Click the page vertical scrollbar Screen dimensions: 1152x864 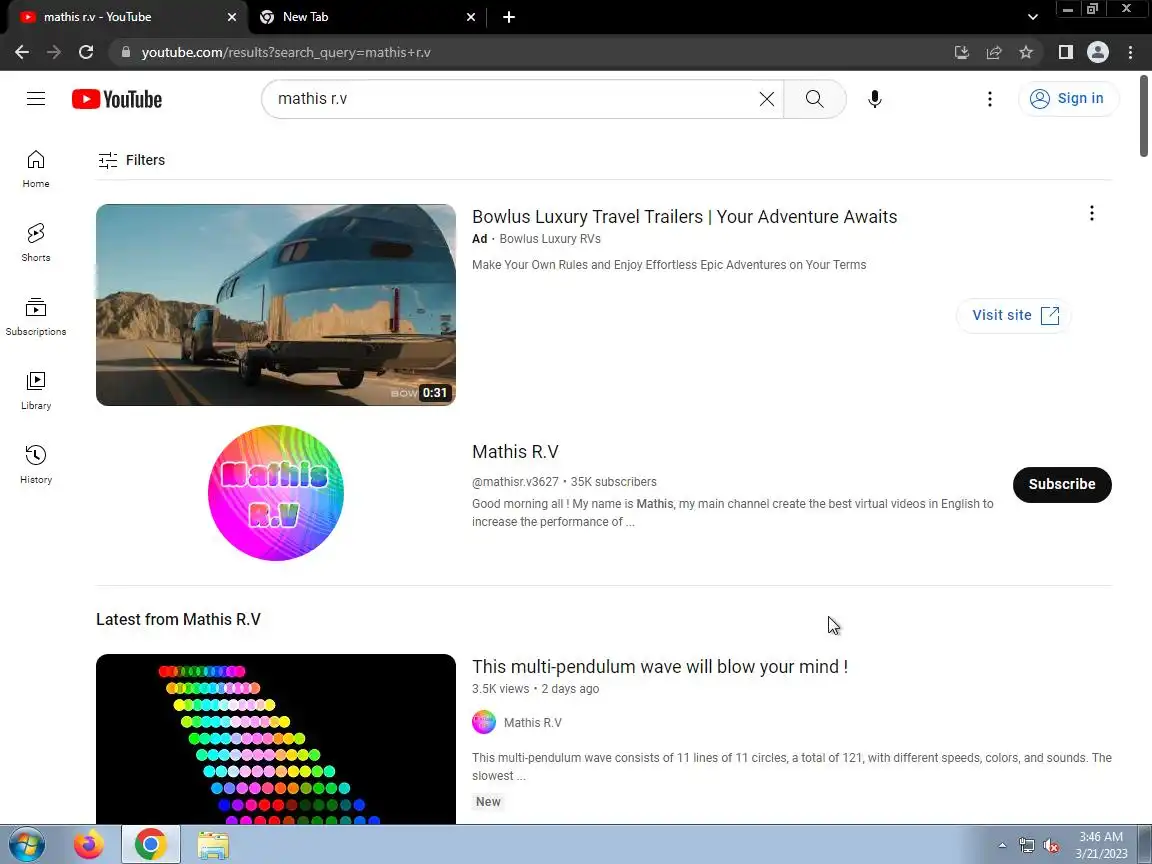coord(1144,116)
